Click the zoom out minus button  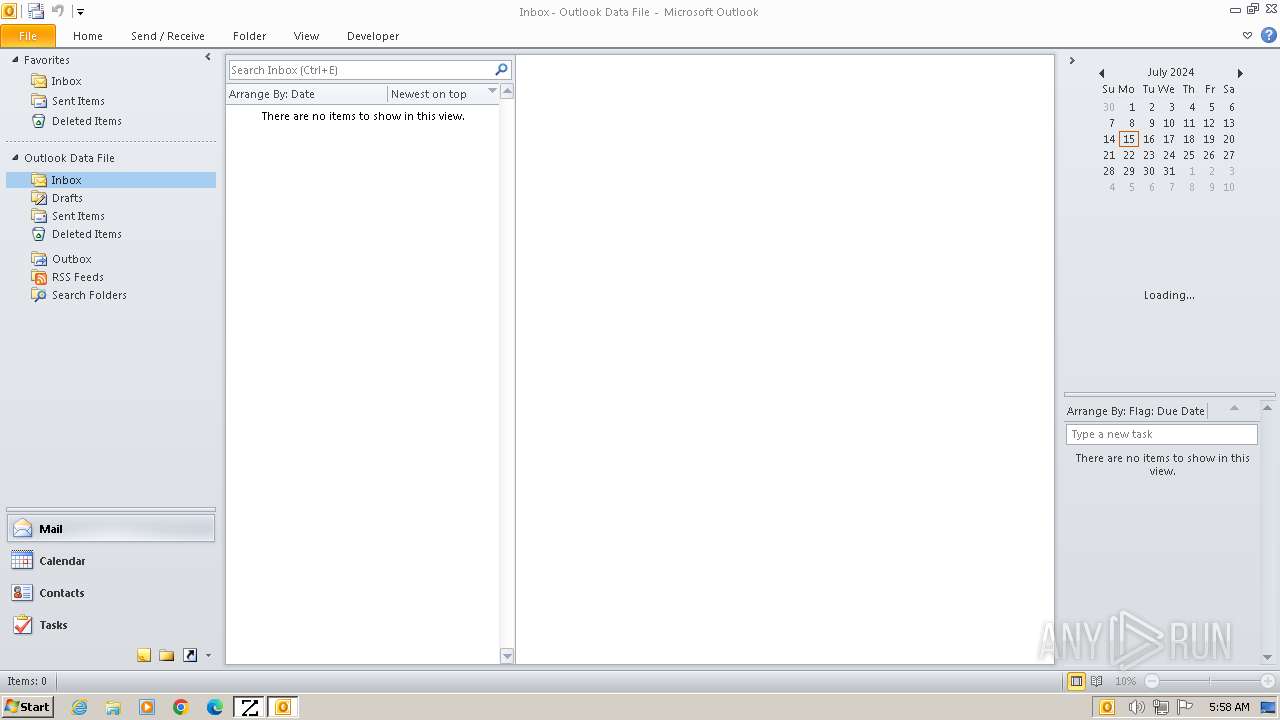tap(1152, 681)
